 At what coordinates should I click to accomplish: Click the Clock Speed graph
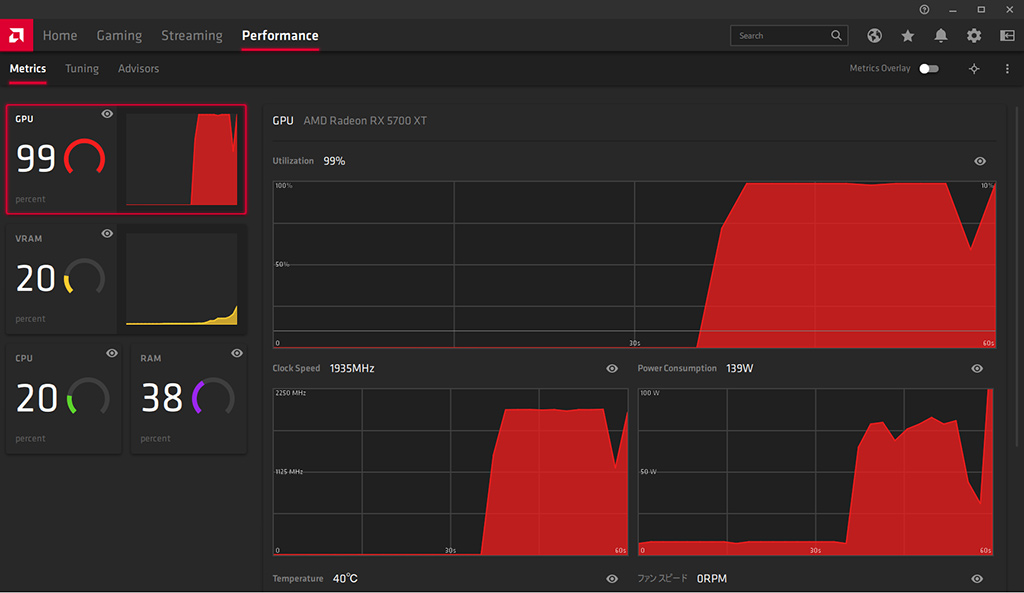point(450,472)
